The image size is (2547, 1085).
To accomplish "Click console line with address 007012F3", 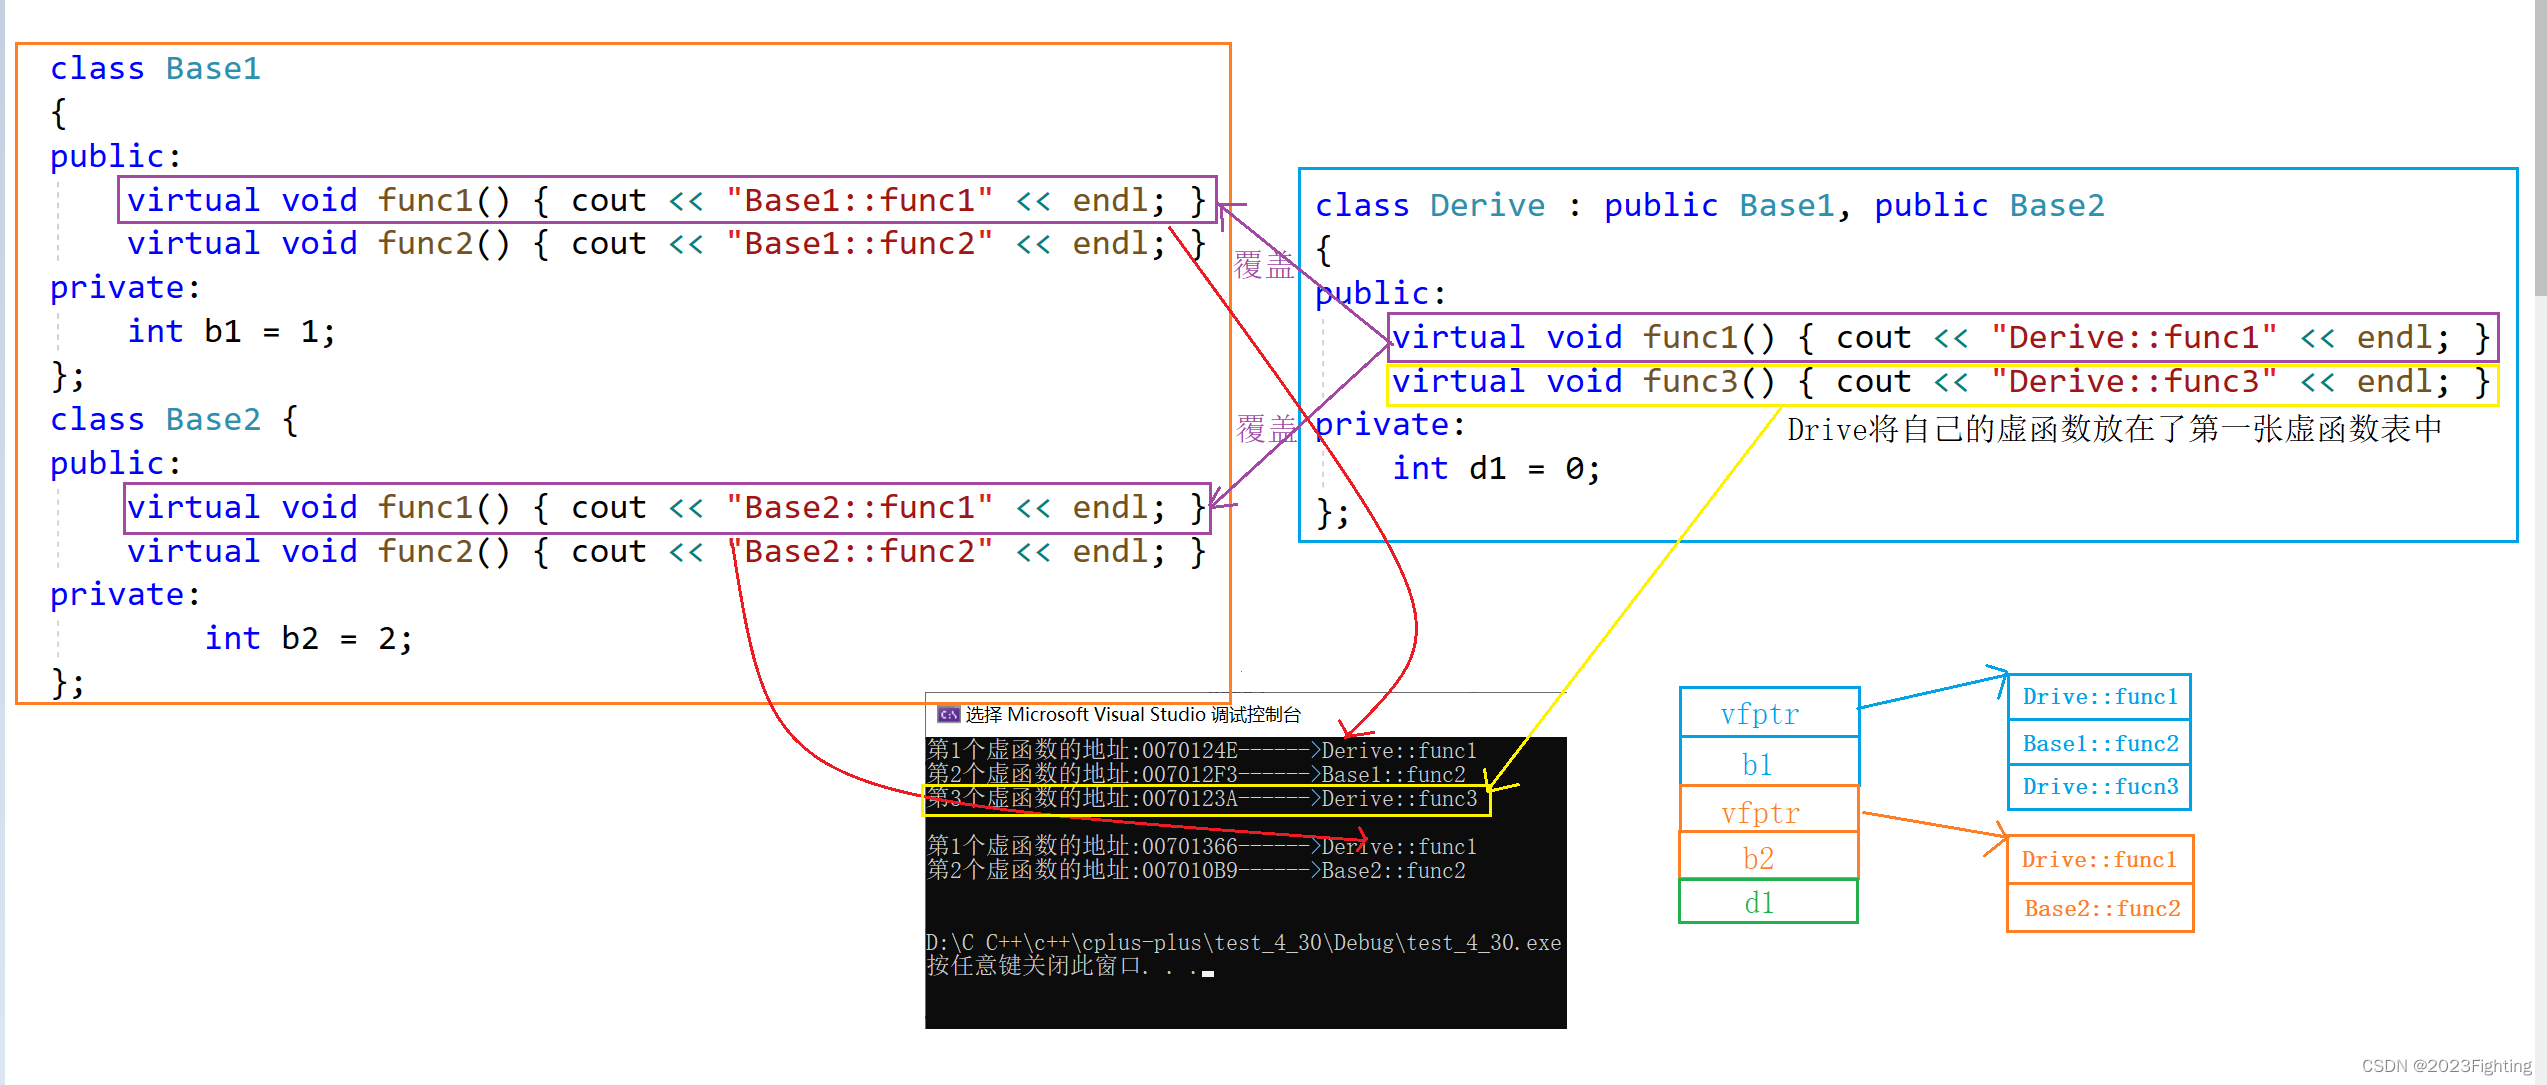I will click(1197, 774).
